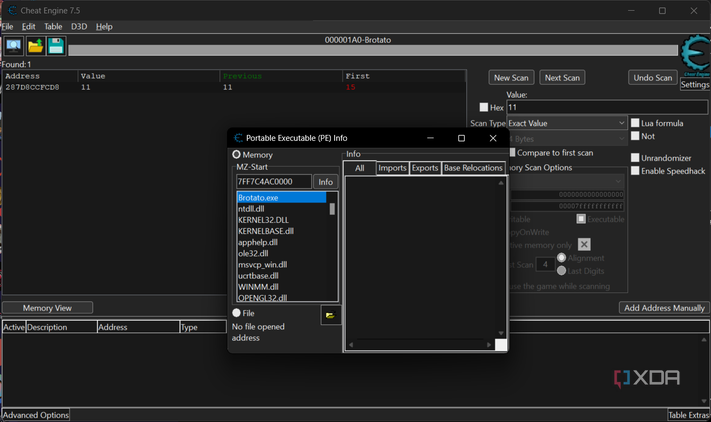Click the Info pane horizontal scrollbar

click(420, 344)
